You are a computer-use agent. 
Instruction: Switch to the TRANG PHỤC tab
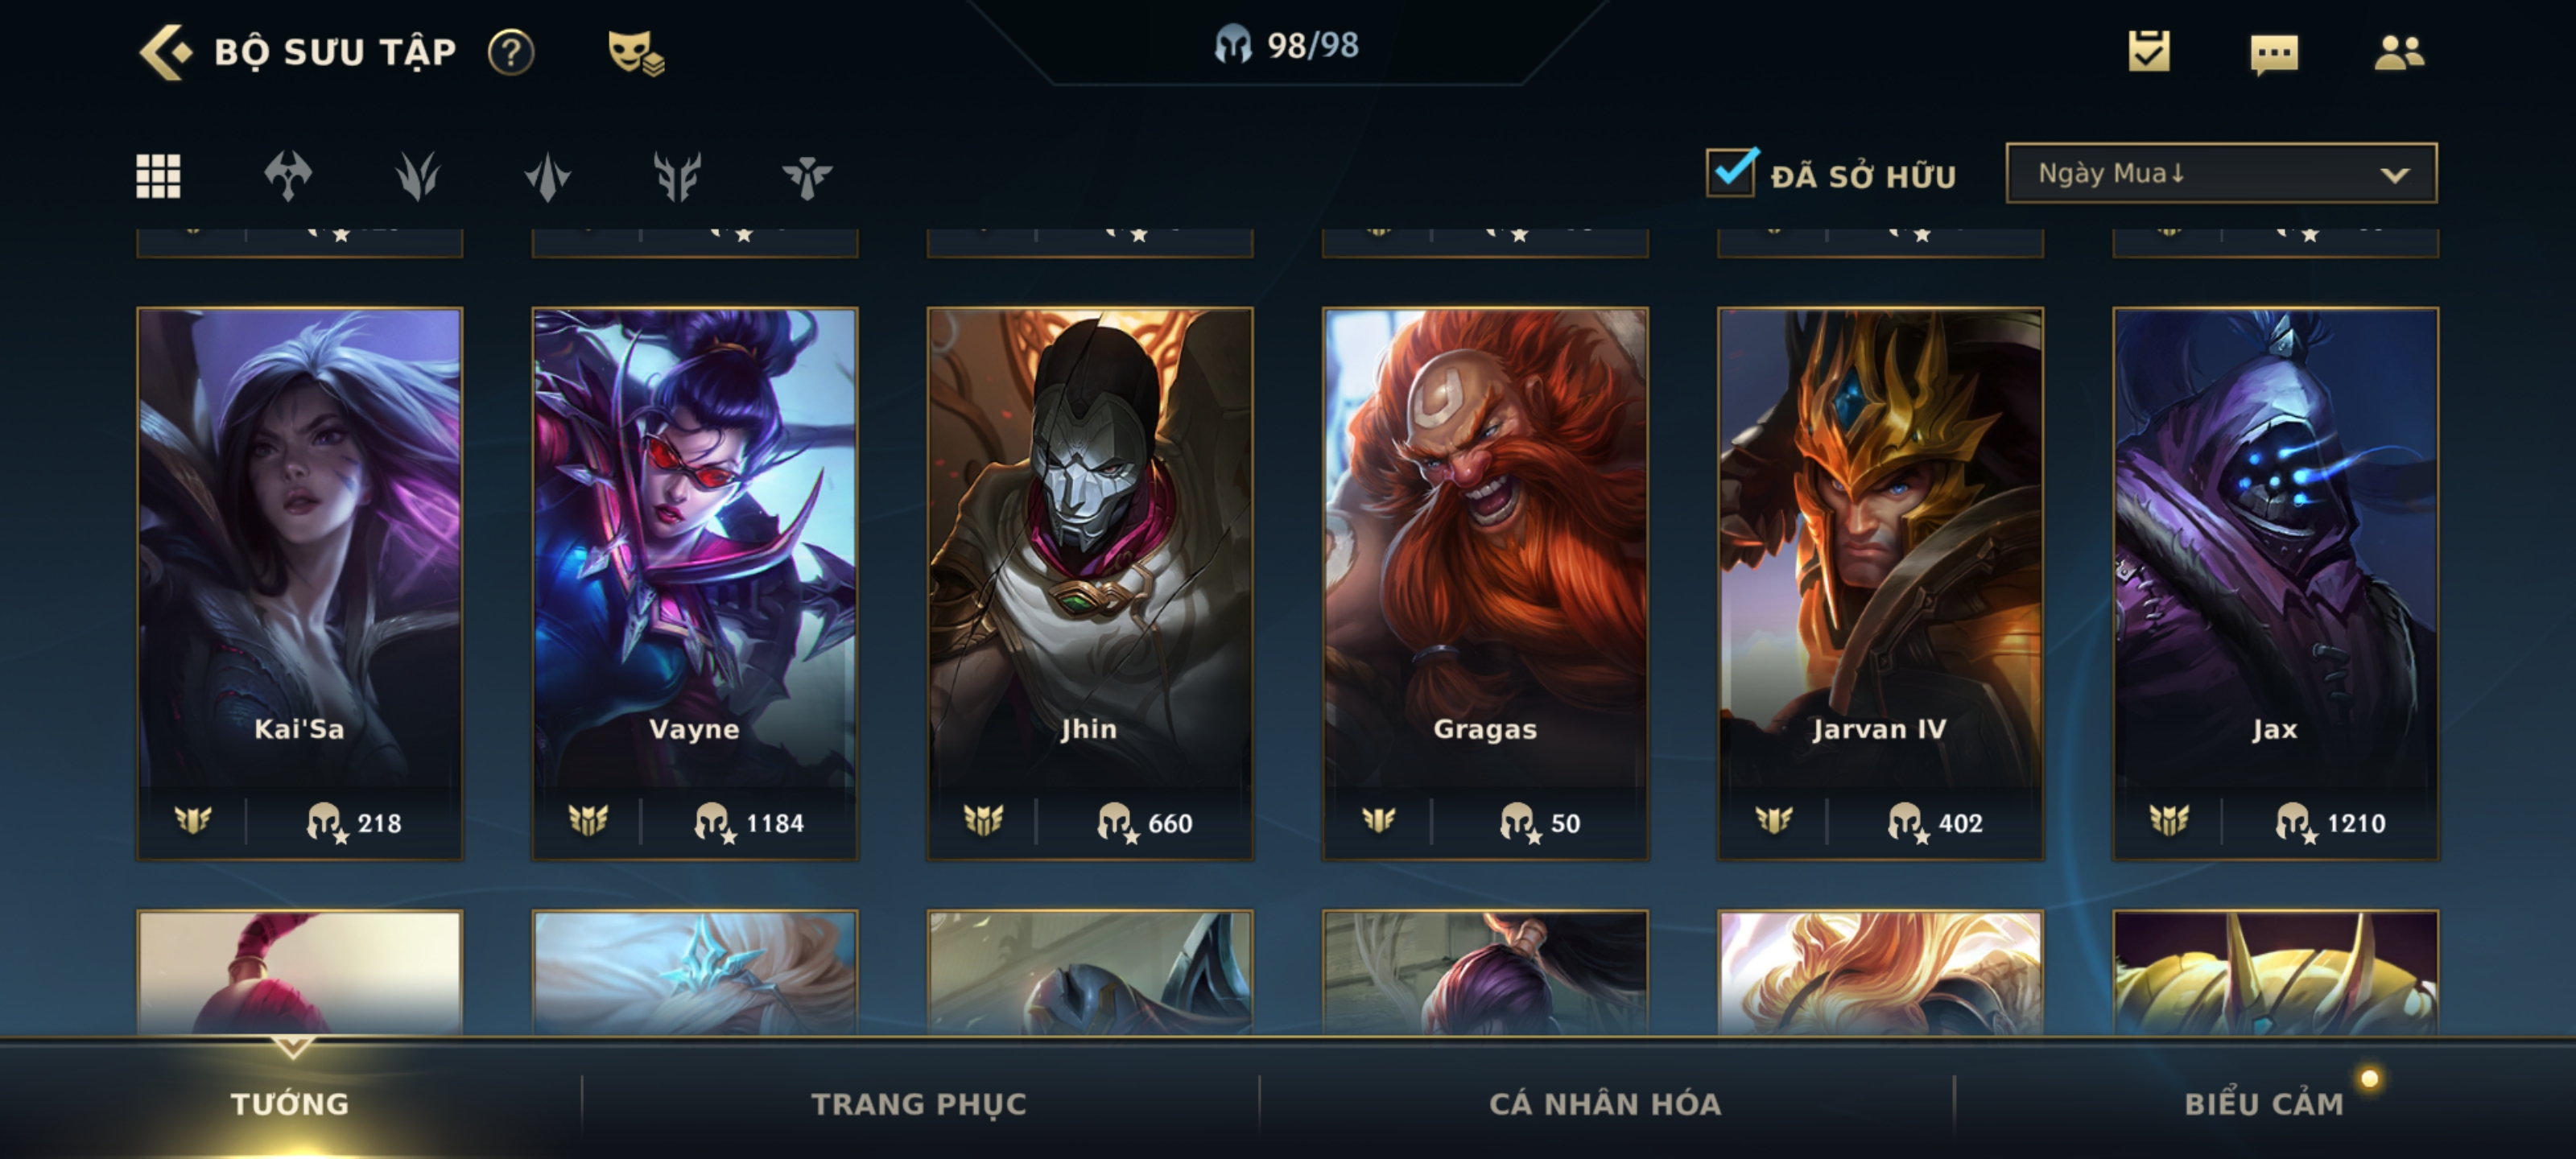pyautogui.click(x=918, y=1104)
